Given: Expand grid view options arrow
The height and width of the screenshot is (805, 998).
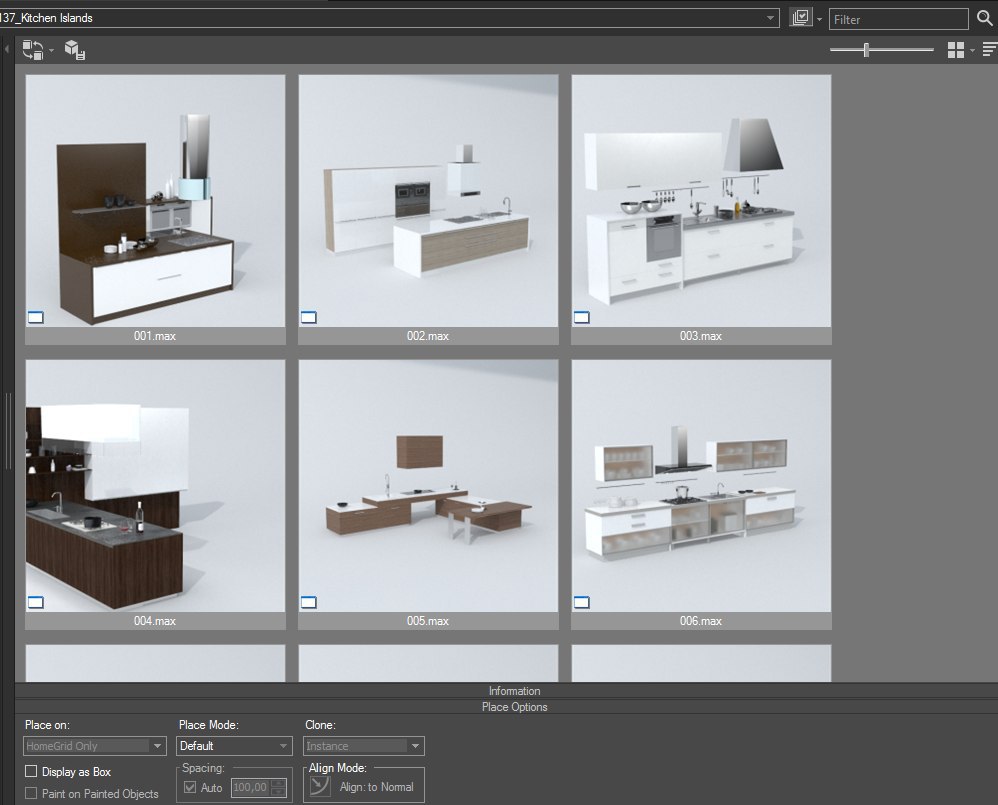Looking at the screenshot, I should (972, 50).
